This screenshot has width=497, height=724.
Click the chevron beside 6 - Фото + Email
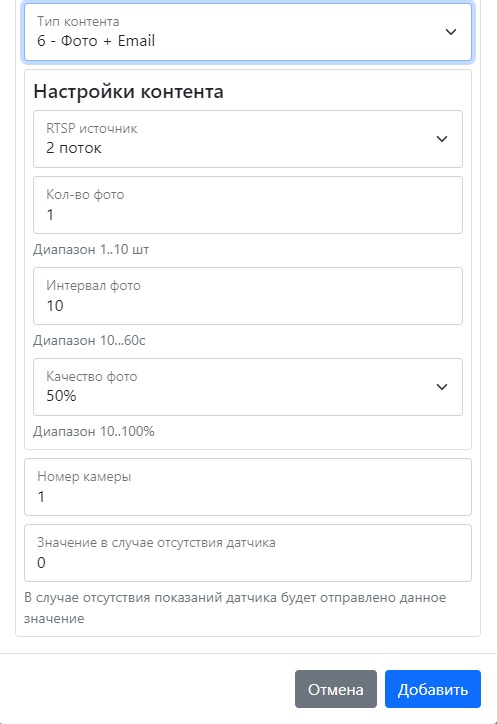click(x=451, y=32)
